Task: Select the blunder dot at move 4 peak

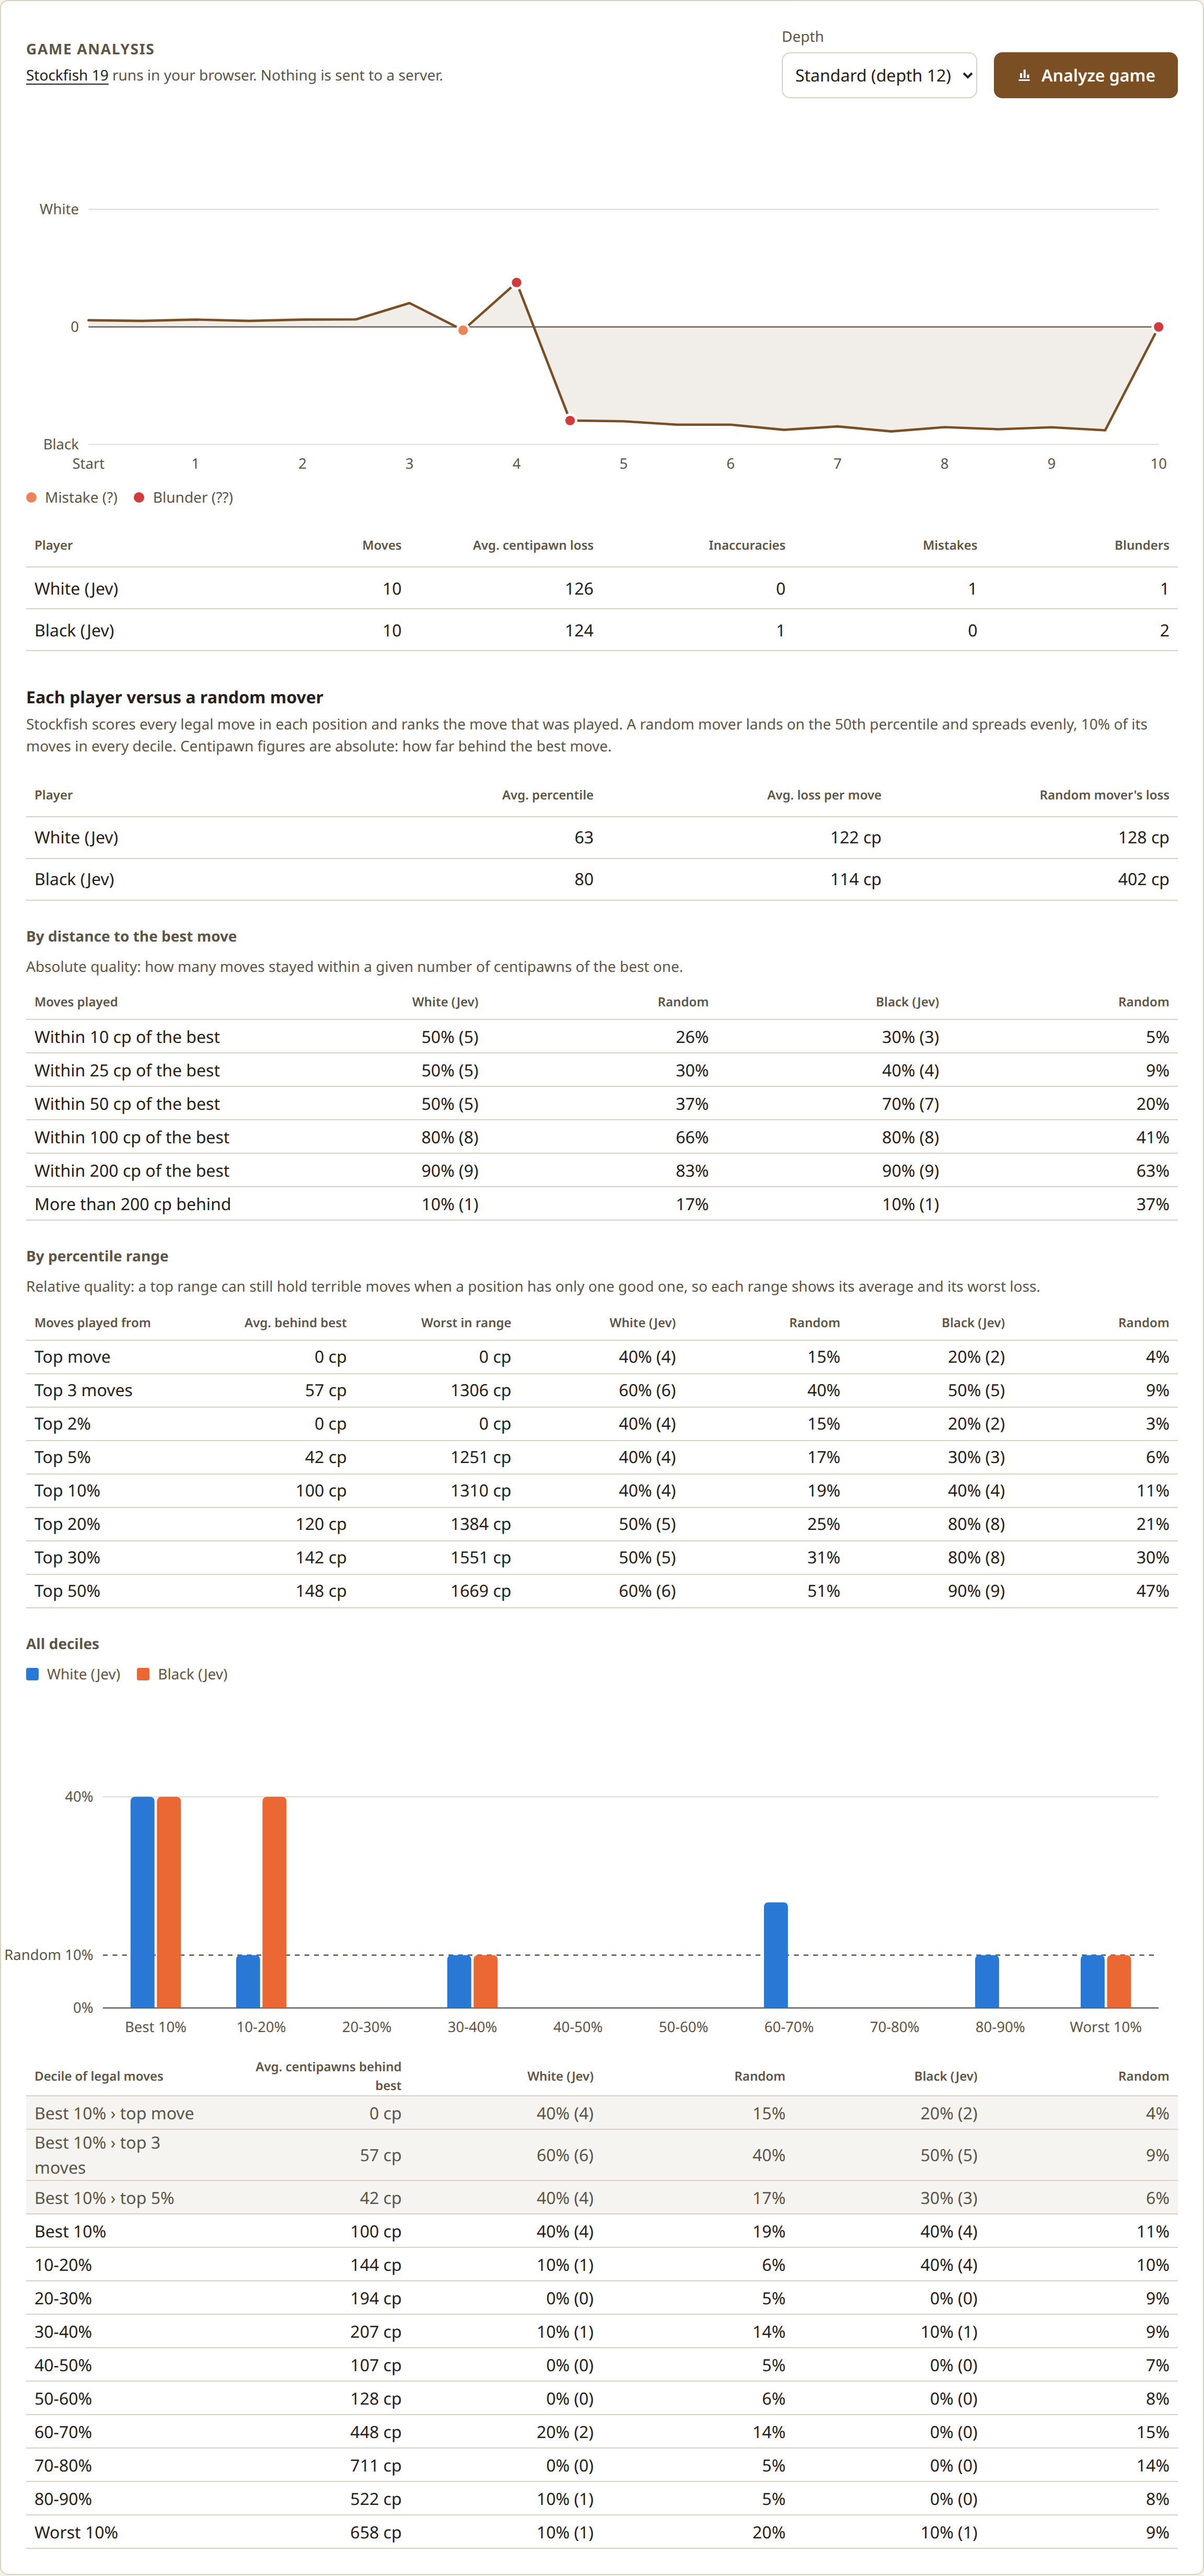Action: coord(516,283)
